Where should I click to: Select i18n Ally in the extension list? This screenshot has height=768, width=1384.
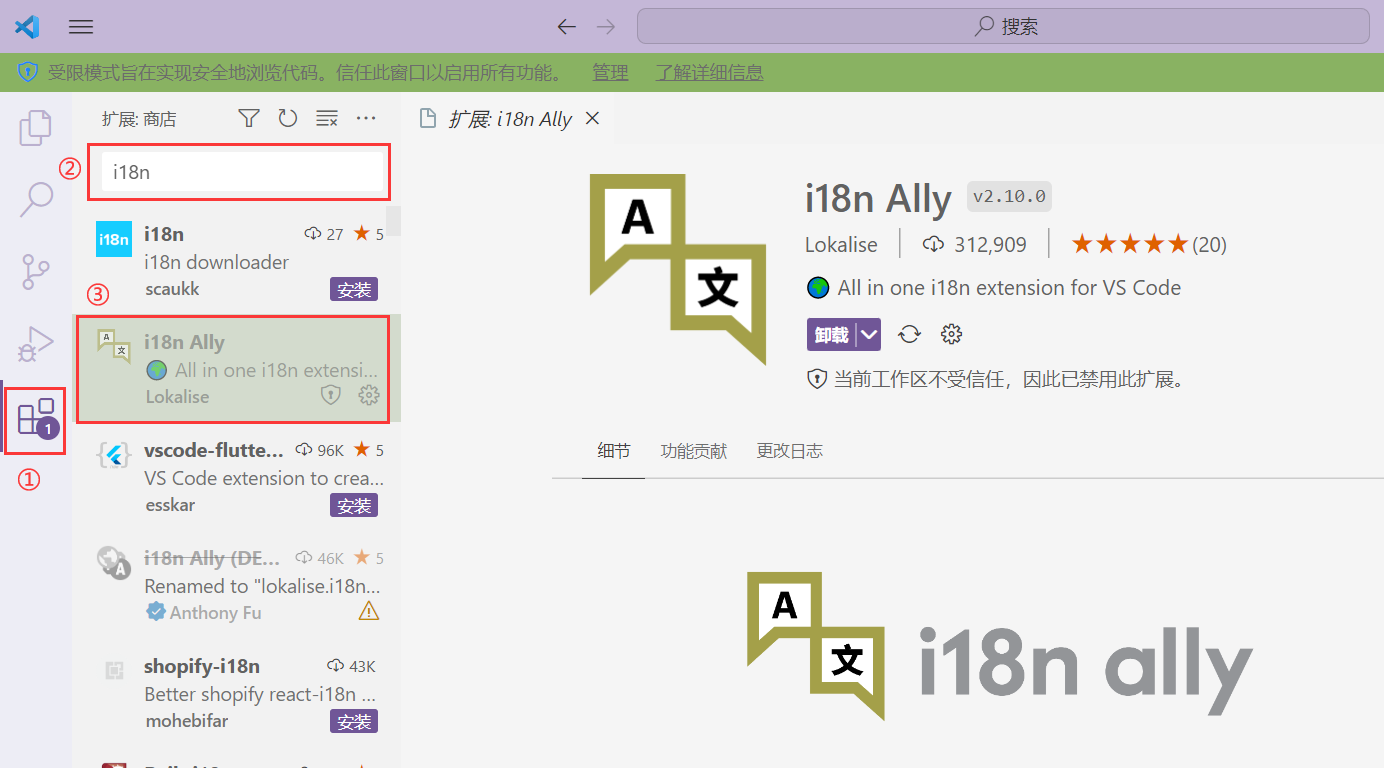coord(238,368)
